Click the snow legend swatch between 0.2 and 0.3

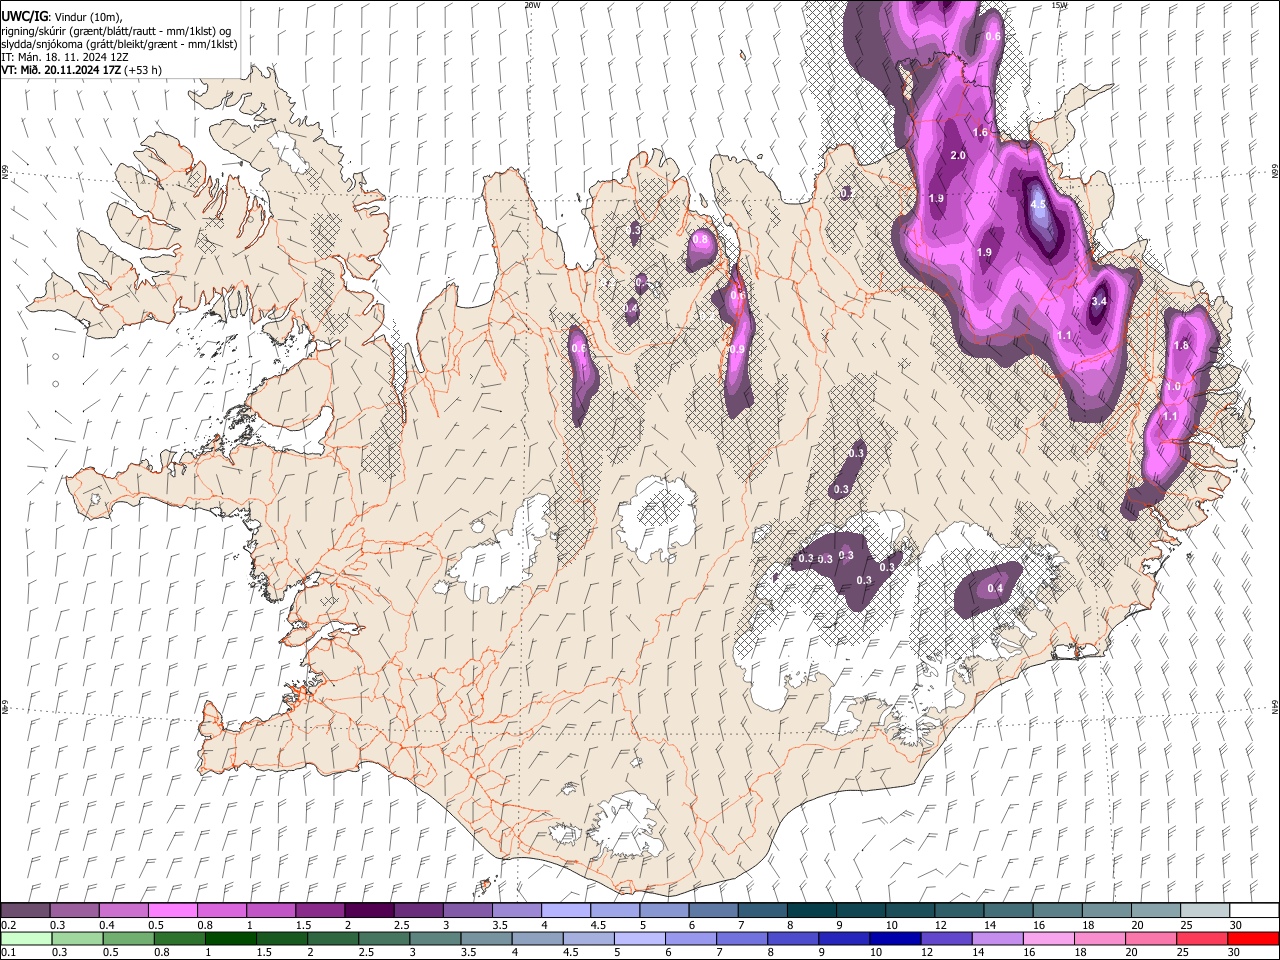25,910
